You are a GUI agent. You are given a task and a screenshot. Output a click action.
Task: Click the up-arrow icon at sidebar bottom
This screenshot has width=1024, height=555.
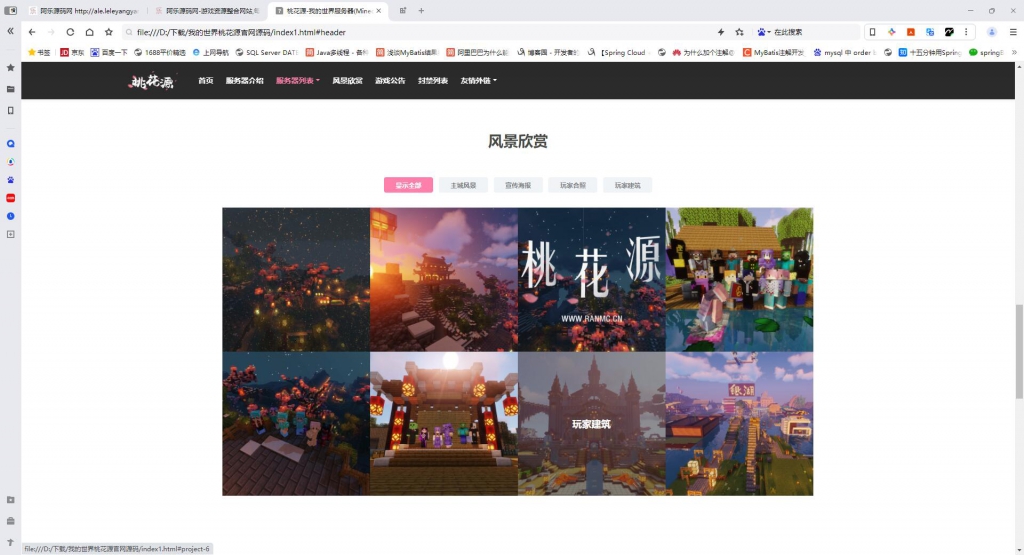[10, 542]
